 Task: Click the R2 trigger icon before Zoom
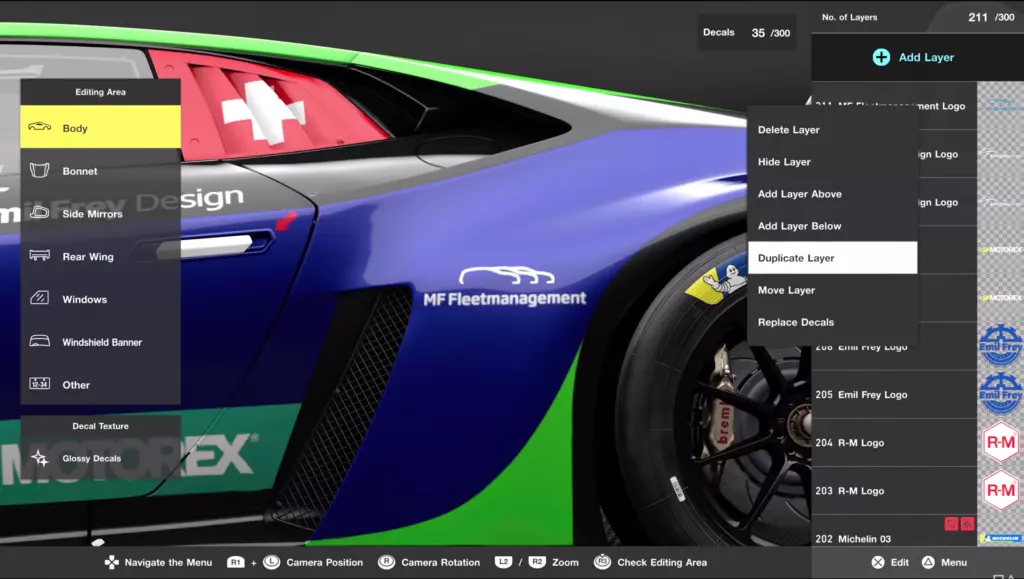(x=537, y=562)
